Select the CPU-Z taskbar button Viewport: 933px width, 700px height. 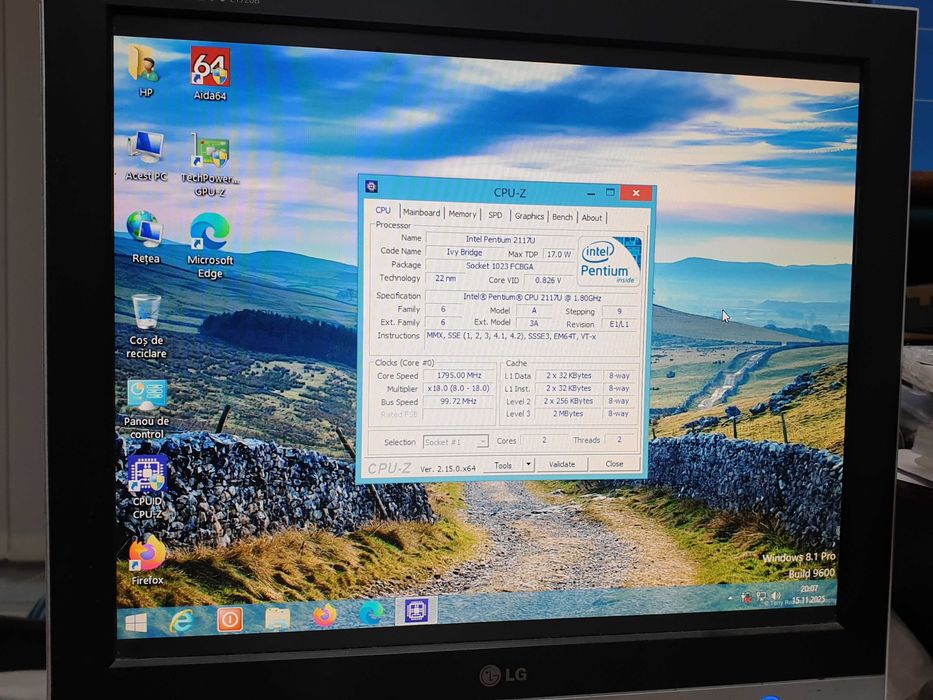(417, 611)
